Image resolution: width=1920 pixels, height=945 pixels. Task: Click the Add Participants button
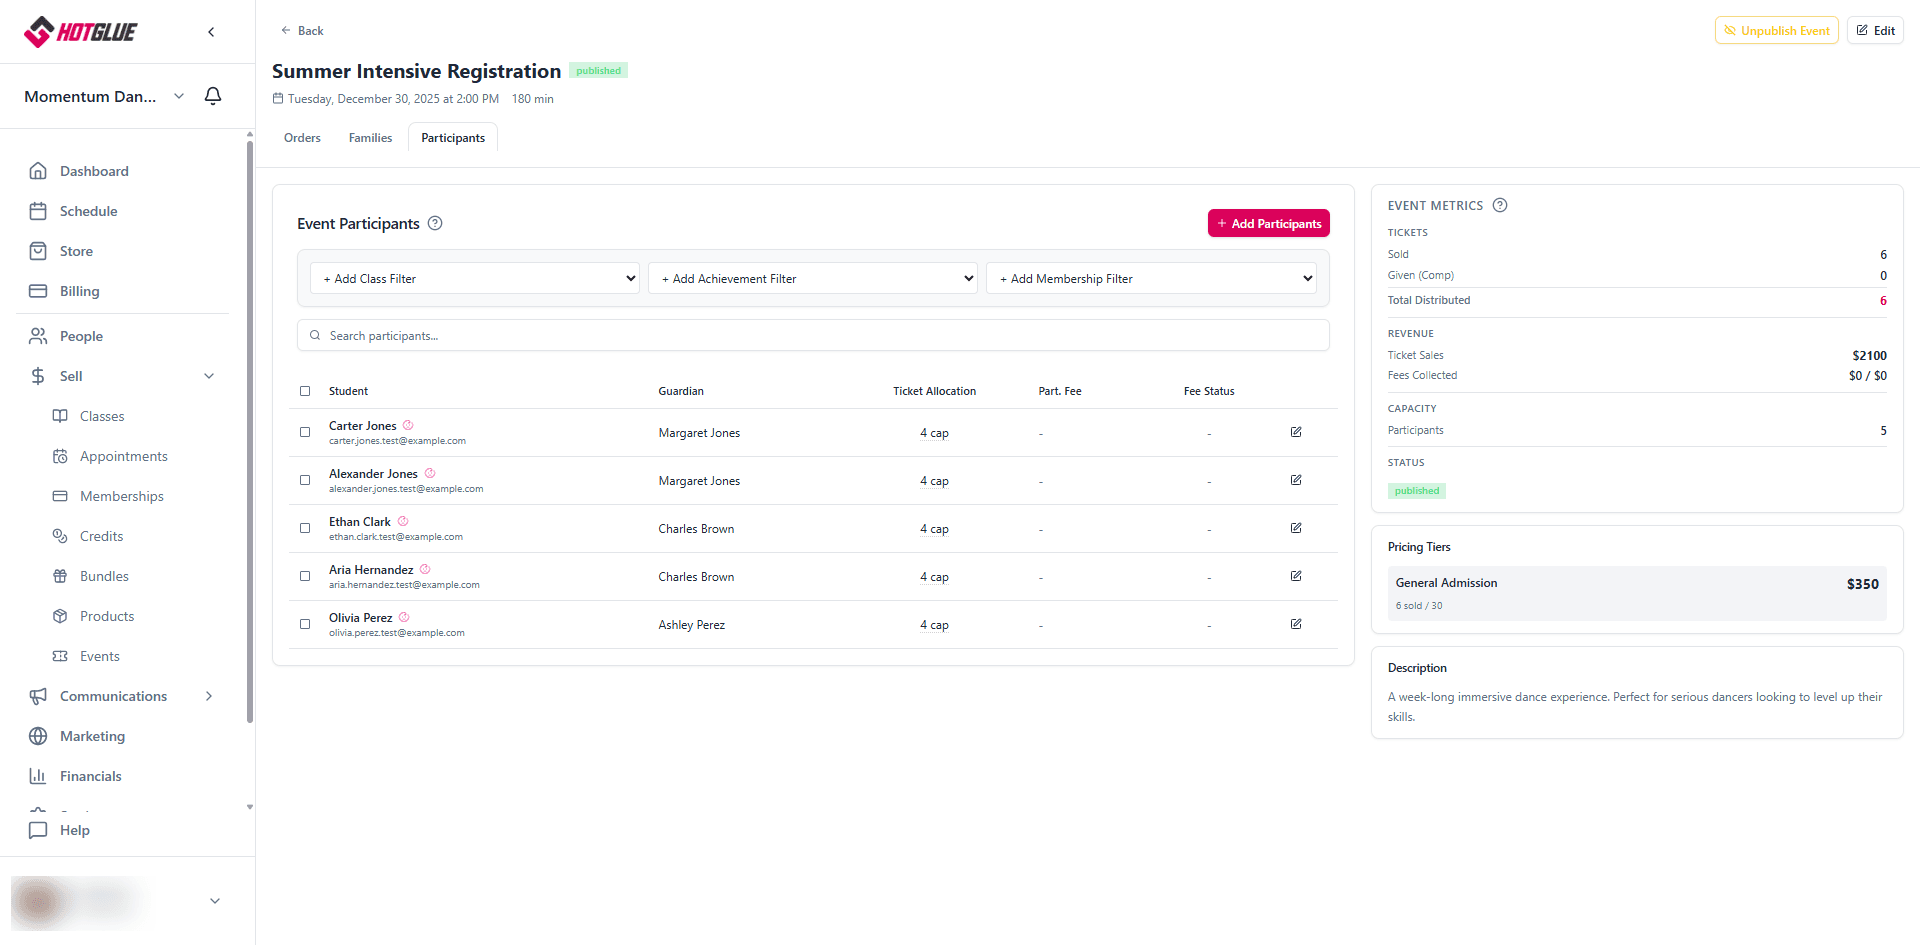[1268, 223]
